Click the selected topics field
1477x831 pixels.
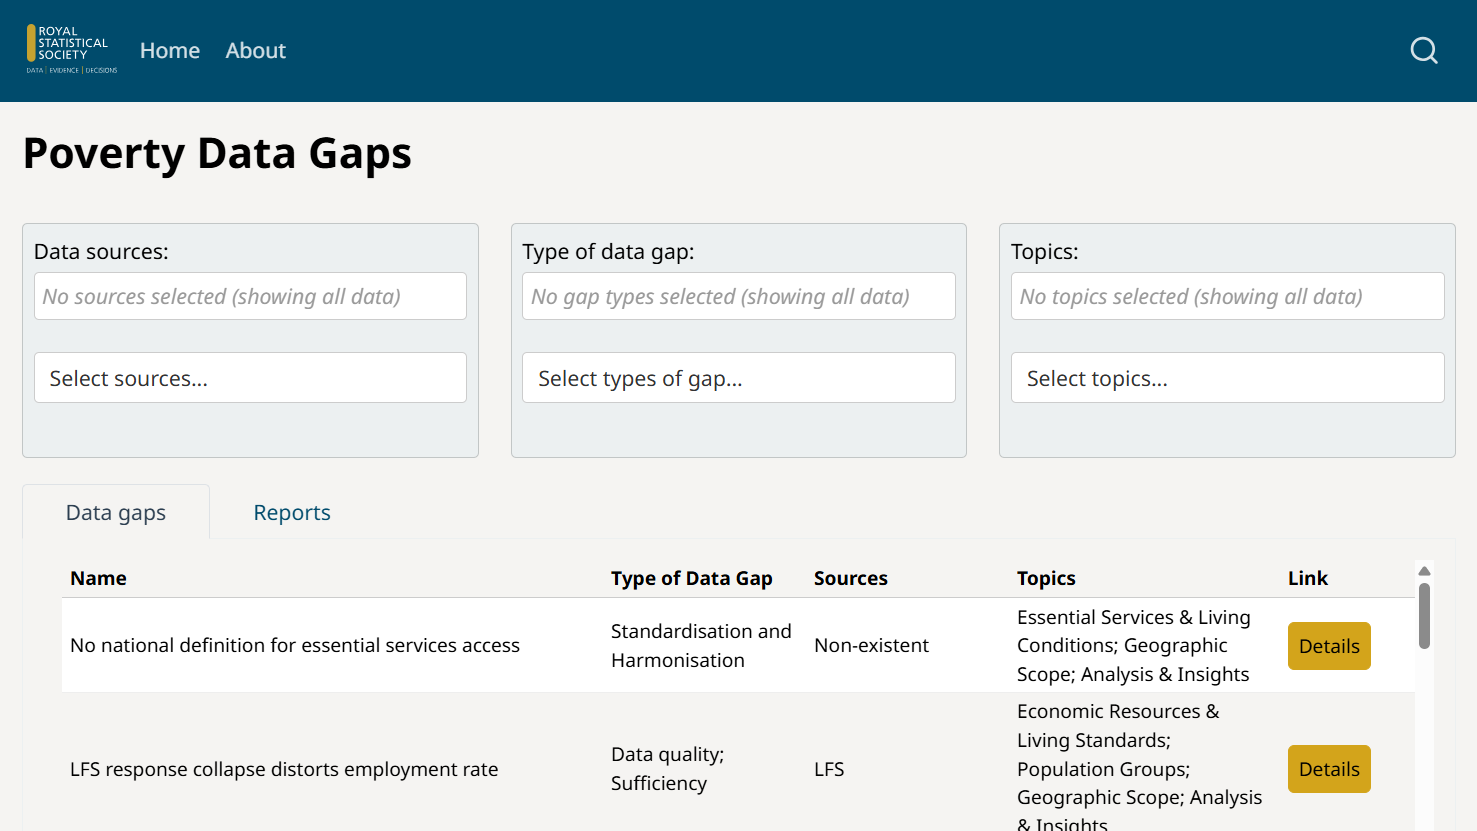click(x=1227, y=297)
